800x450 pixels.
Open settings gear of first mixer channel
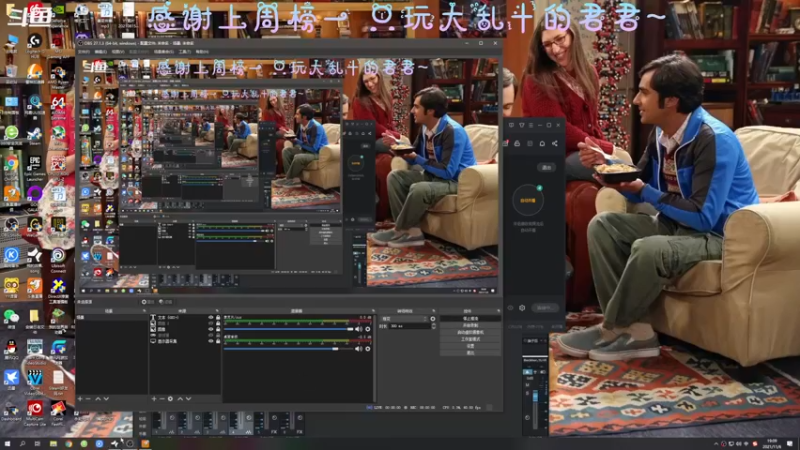[368, 329]
